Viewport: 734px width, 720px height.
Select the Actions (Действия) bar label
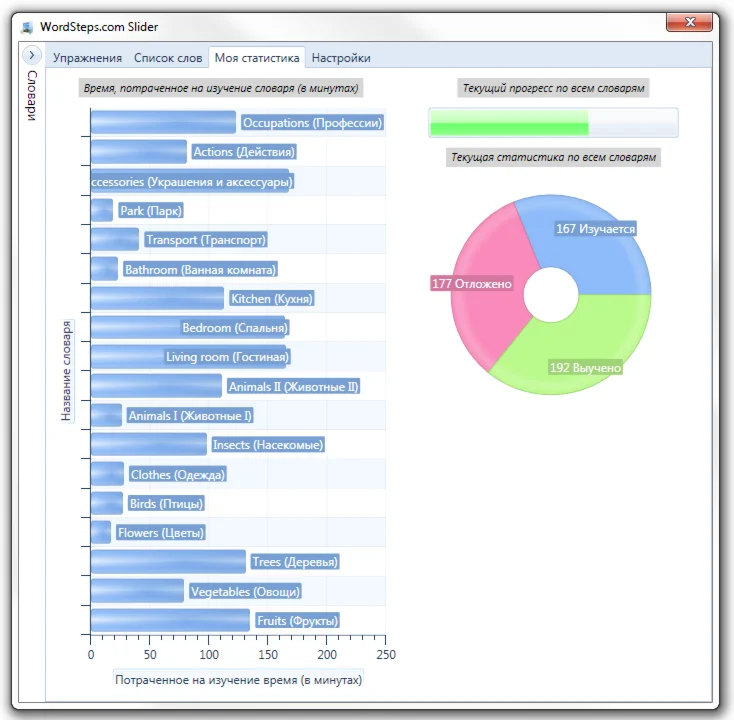click(x=244, y=152)
